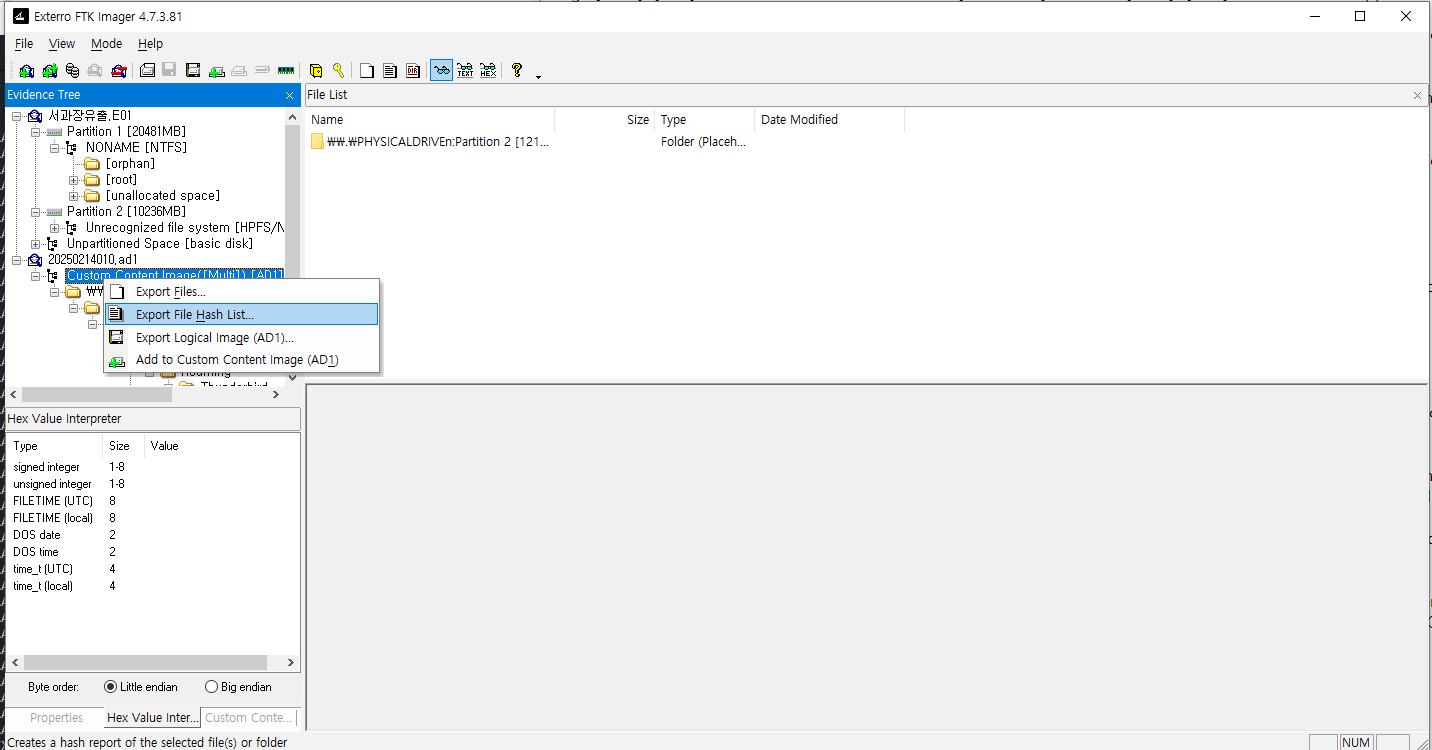The width and height of the screenshot is (1432, 750).
Task: Collapse the Partition 1 [20481MB] node
Action: (36, 132)
